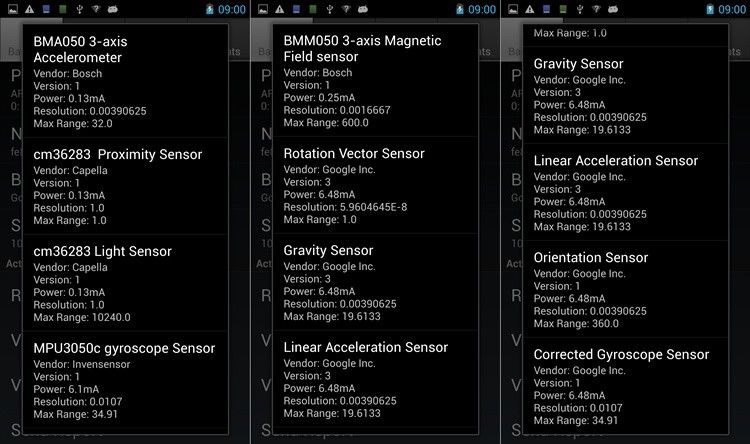Tap Android debugging icon in first screenshot's status bar
The image size is (750, 444).
click(x=112, y=9)
